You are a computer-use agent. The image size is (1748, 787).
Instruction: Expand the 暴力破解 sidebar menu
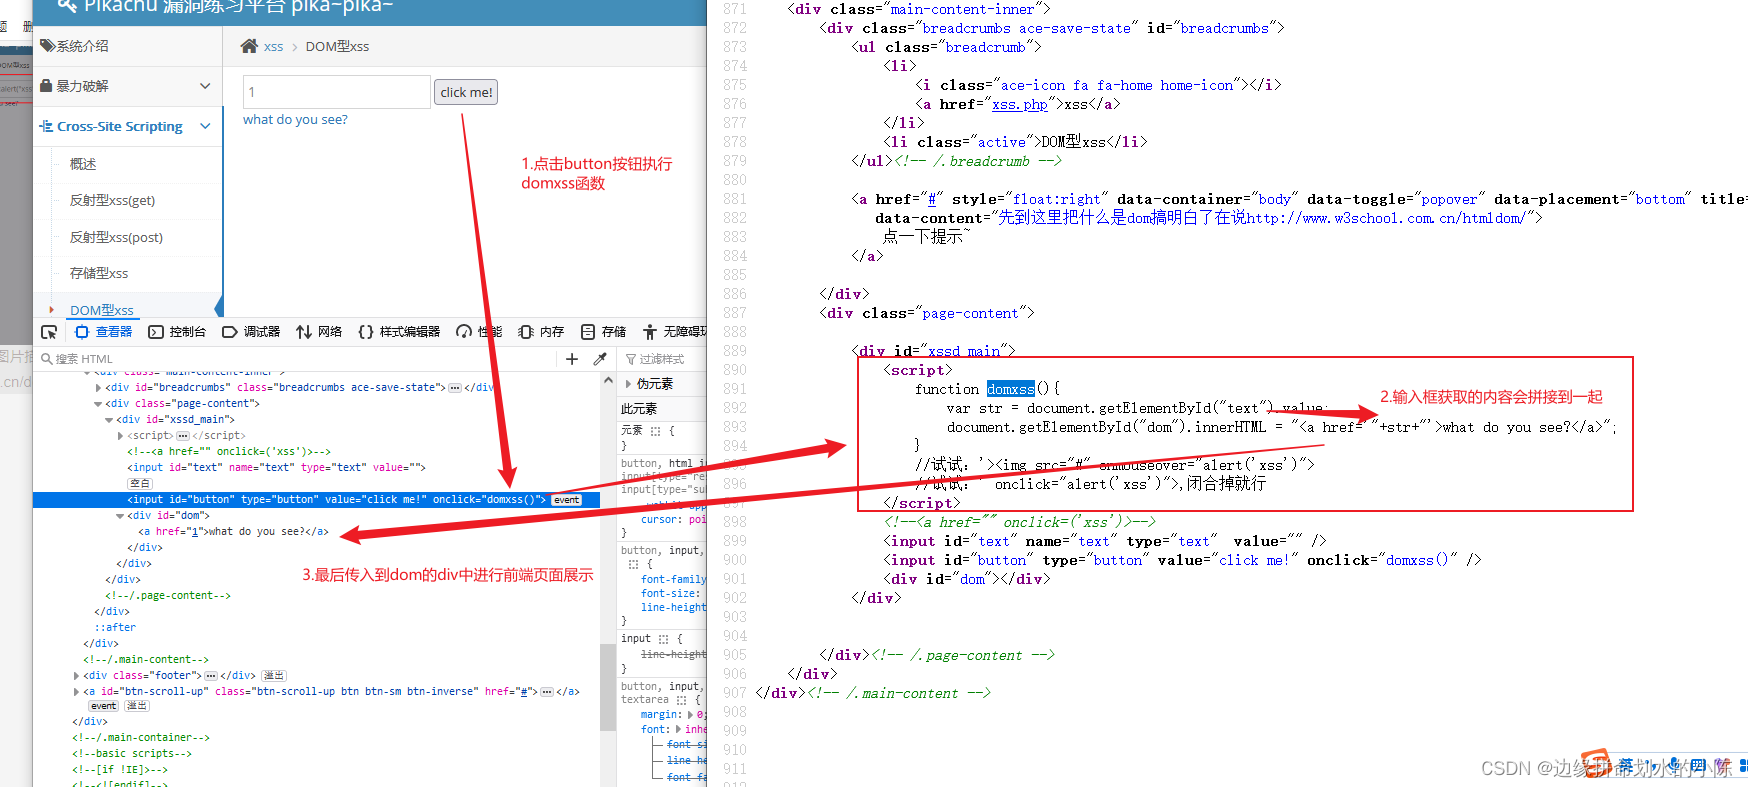[x=128, y=86]
